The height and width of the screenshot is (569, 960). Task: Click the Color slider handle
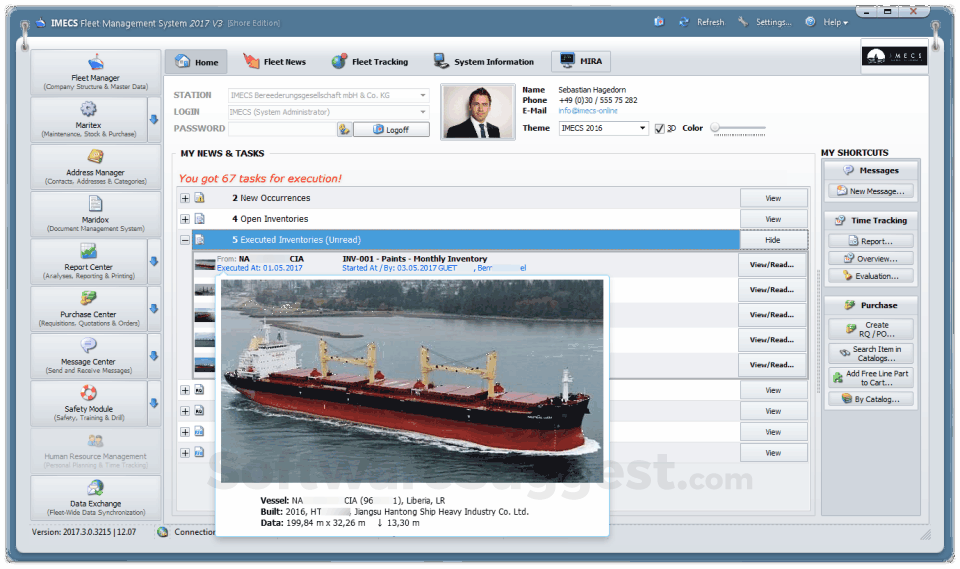pyautogui.click(x=714, y=127)
